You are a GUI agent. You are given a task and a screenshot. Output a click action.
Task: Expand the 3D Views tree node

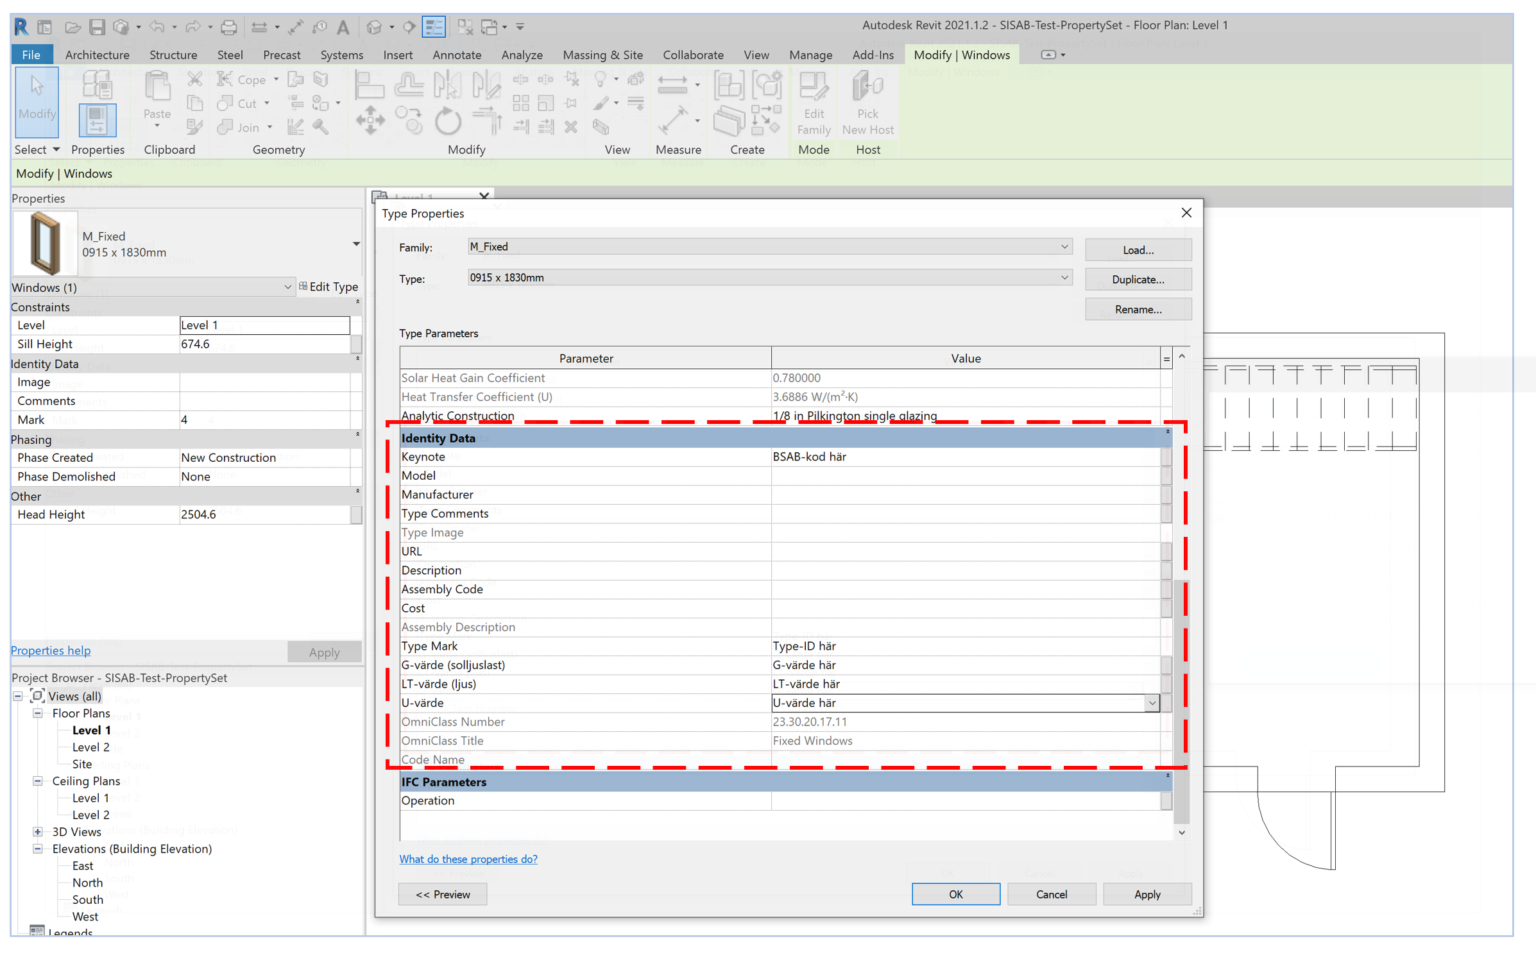pyautogui.click(x=38, y=832)
